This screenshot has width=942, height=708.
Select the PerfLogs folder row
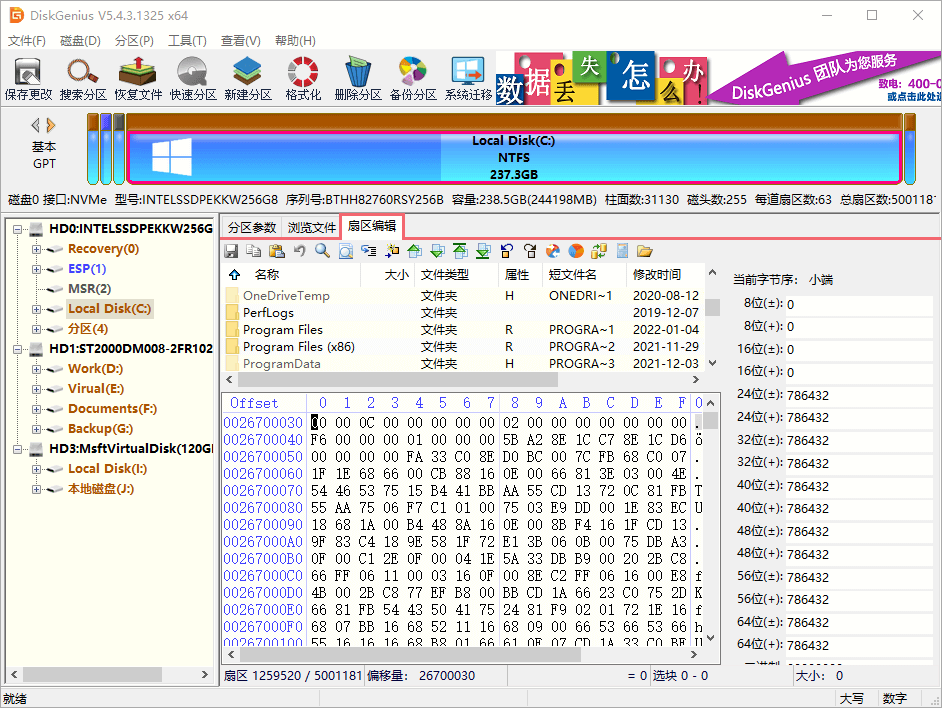click(x=464, y=313)
